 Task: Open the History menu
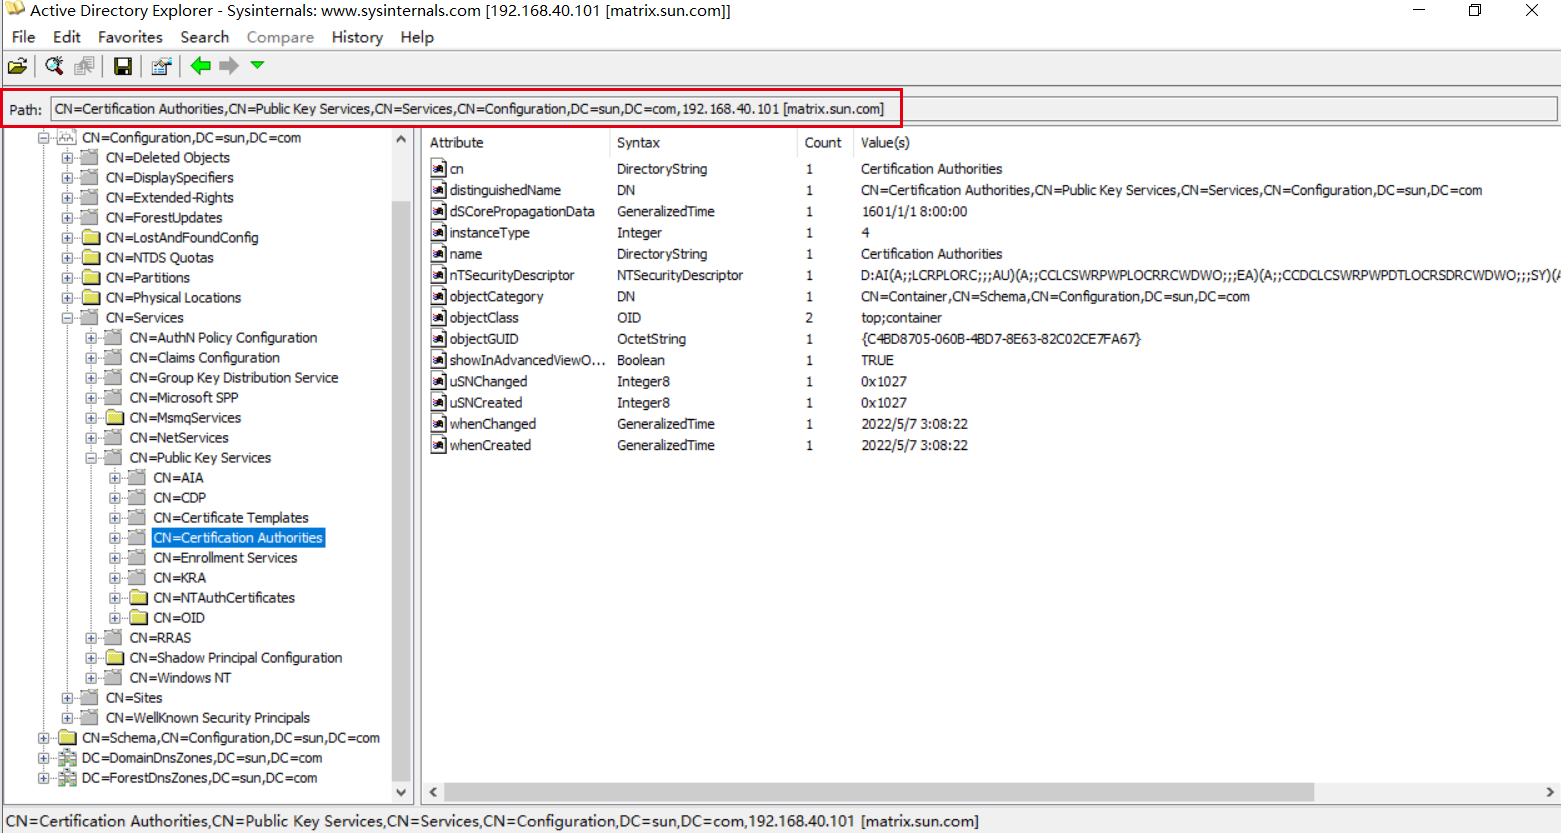pos(357,37)
